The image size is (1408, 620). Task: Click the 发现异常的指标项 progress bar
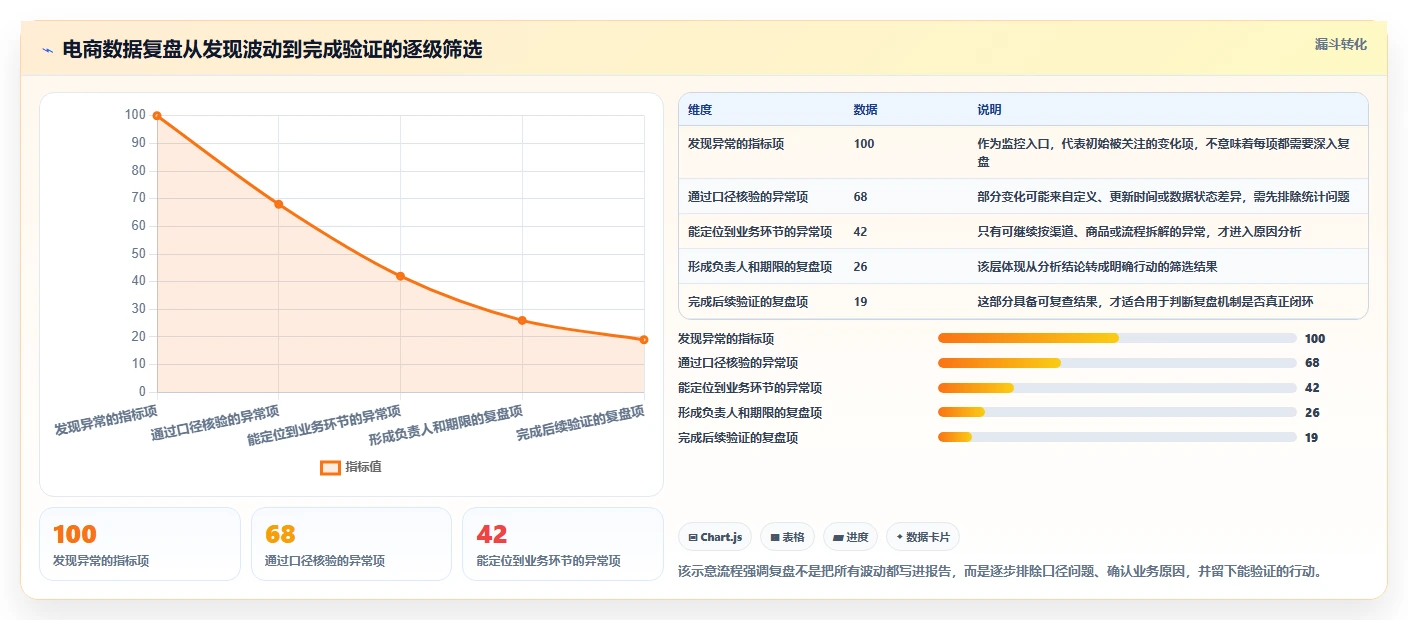click(x=1117, y=338)
